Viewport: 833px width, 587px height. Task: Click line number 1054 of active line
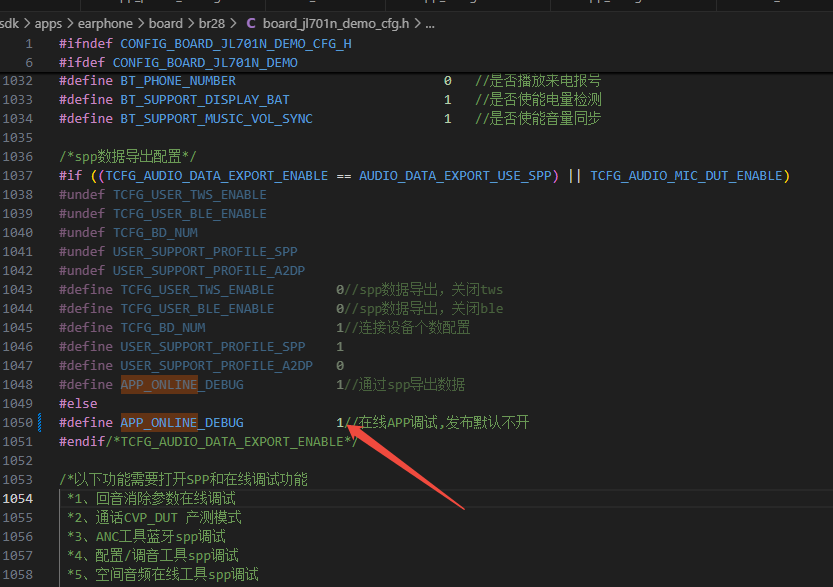[18, 499]
